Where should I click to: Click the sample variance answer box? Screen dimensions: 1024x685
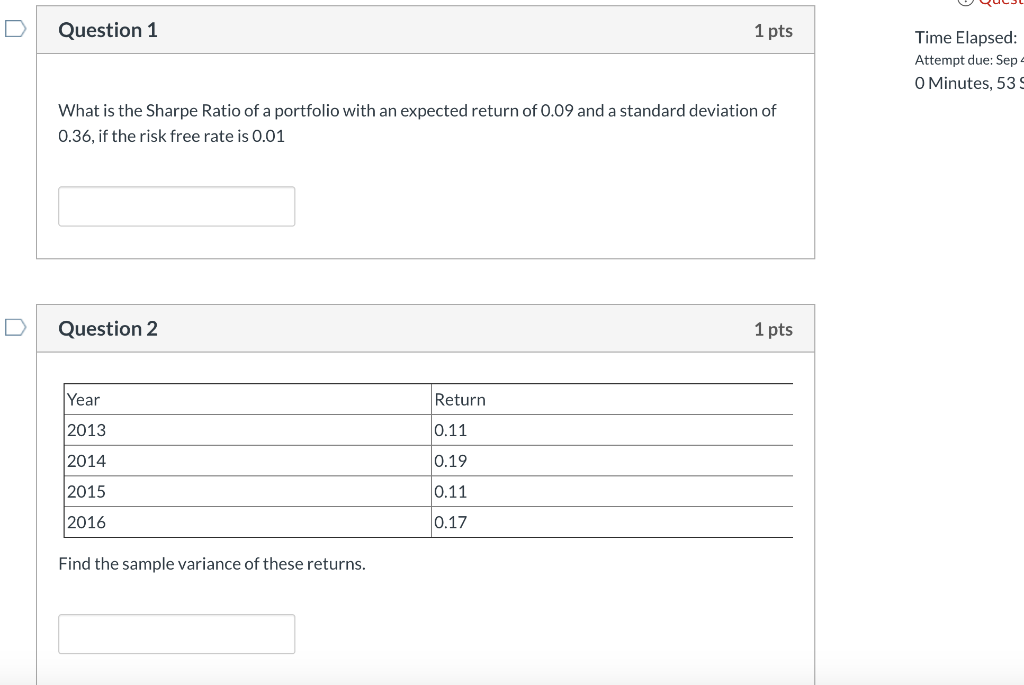click(176, 633)
